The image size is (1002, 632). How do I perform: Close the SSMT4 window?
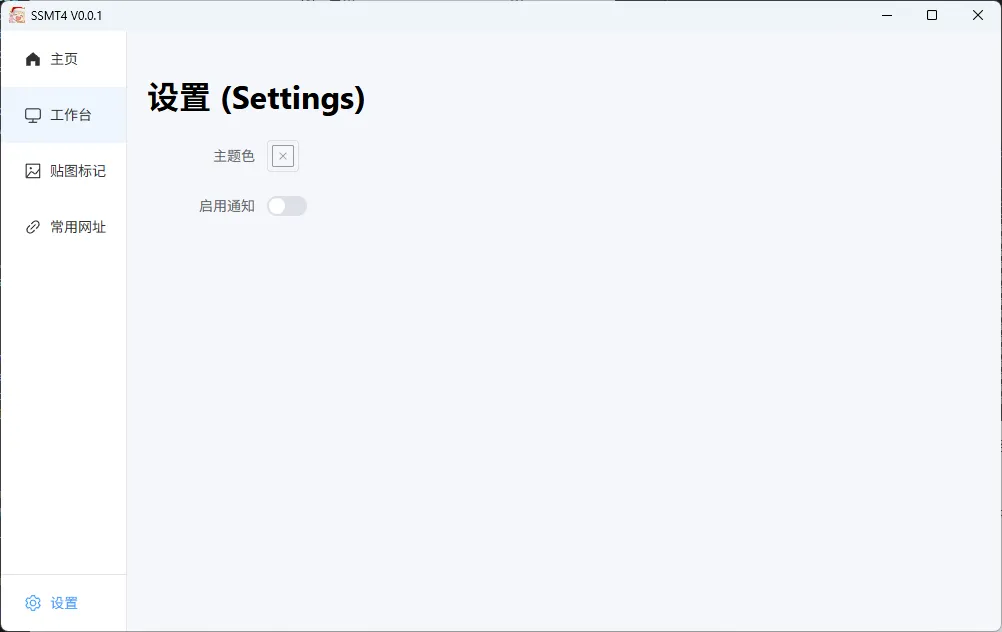coord(978,15)
